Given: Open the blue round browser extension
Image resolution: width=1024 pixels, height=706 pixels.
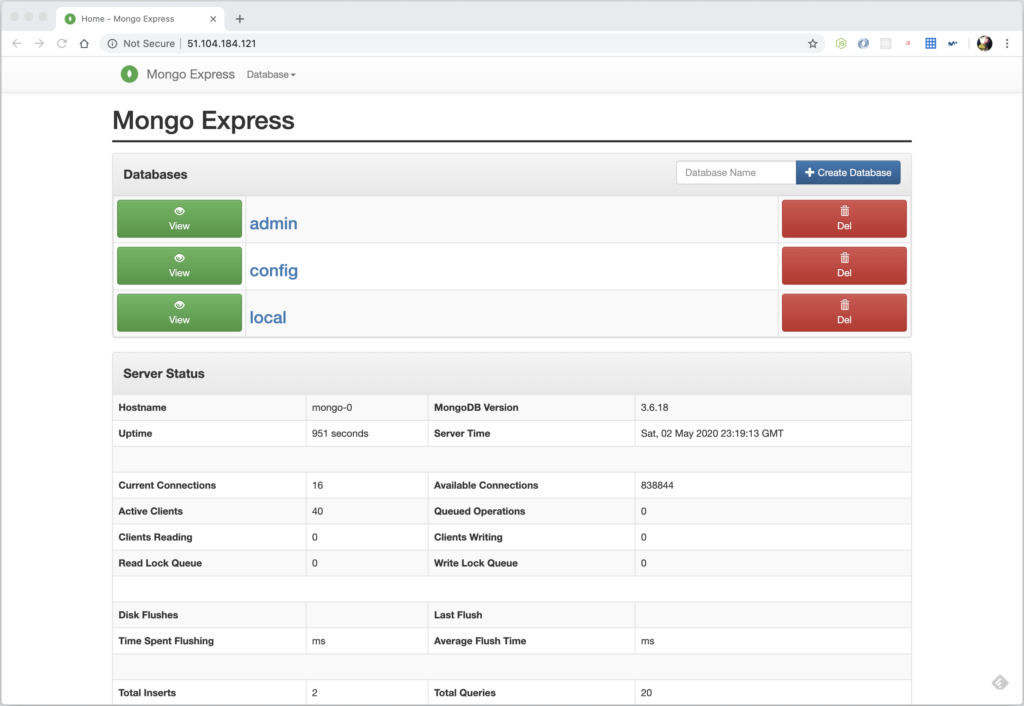Looking at the screenshot, I should [x=863, y=44].
